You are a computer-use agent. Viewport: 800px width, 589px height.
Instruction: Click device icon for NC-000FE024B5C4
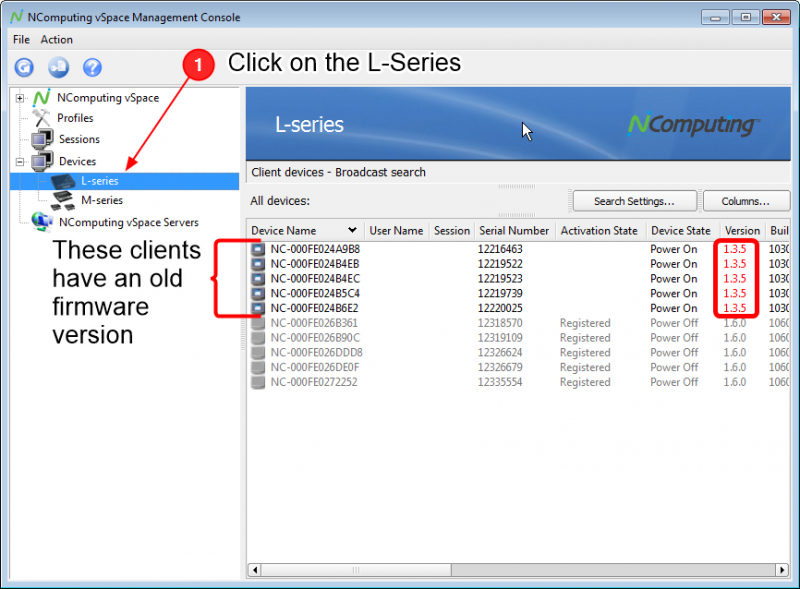click(x=258, y=293)
